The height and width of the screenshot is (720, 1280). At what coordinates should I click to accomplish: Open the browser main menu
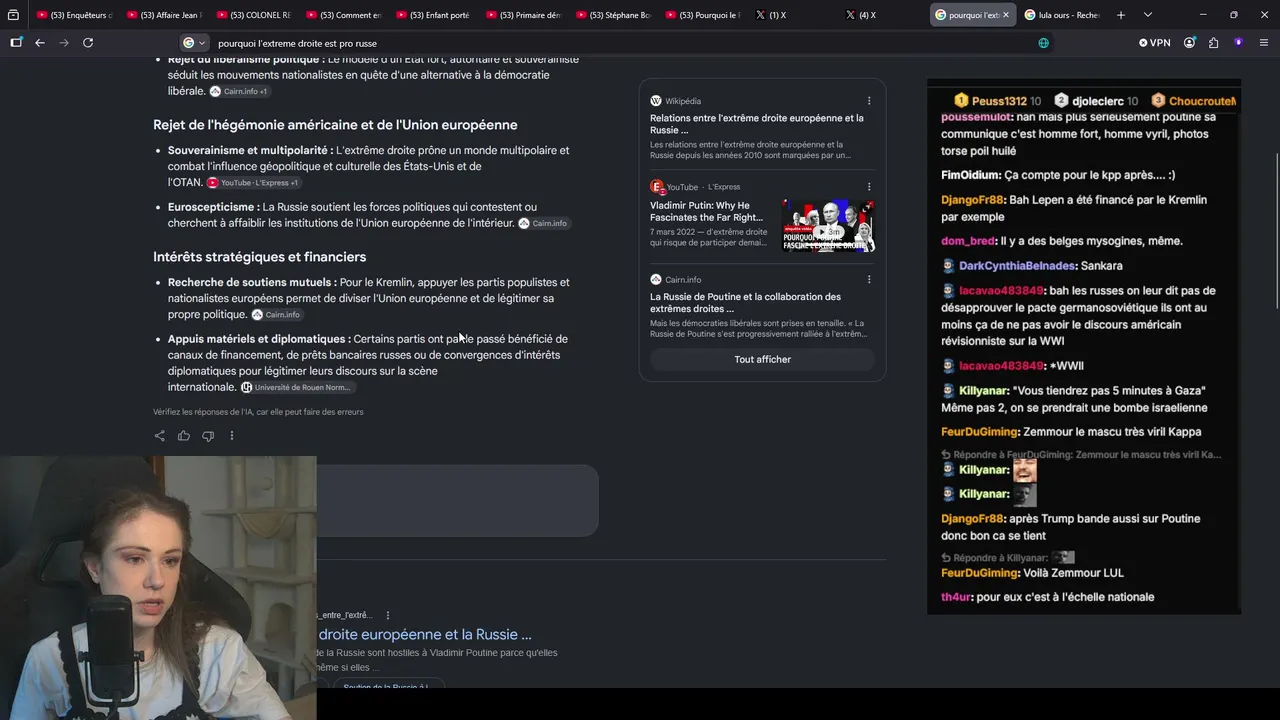coord(1264,43)
